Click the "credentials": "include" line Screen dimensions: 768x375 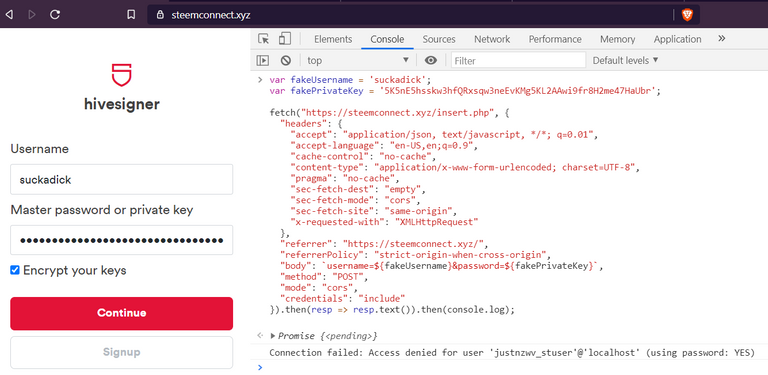coord(343,299)
